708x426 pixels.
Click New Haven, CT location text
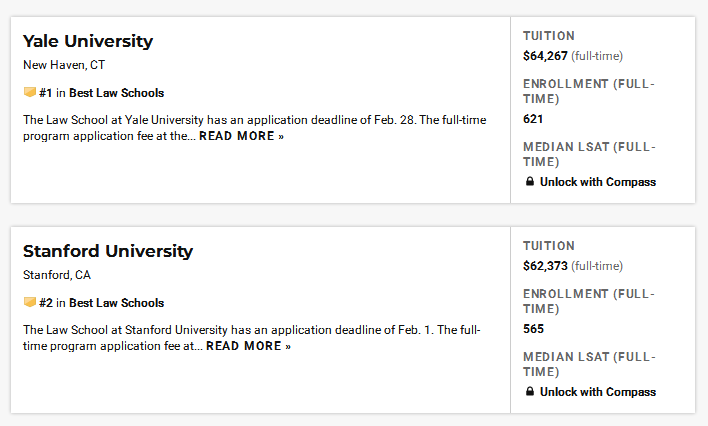point(64,65)
